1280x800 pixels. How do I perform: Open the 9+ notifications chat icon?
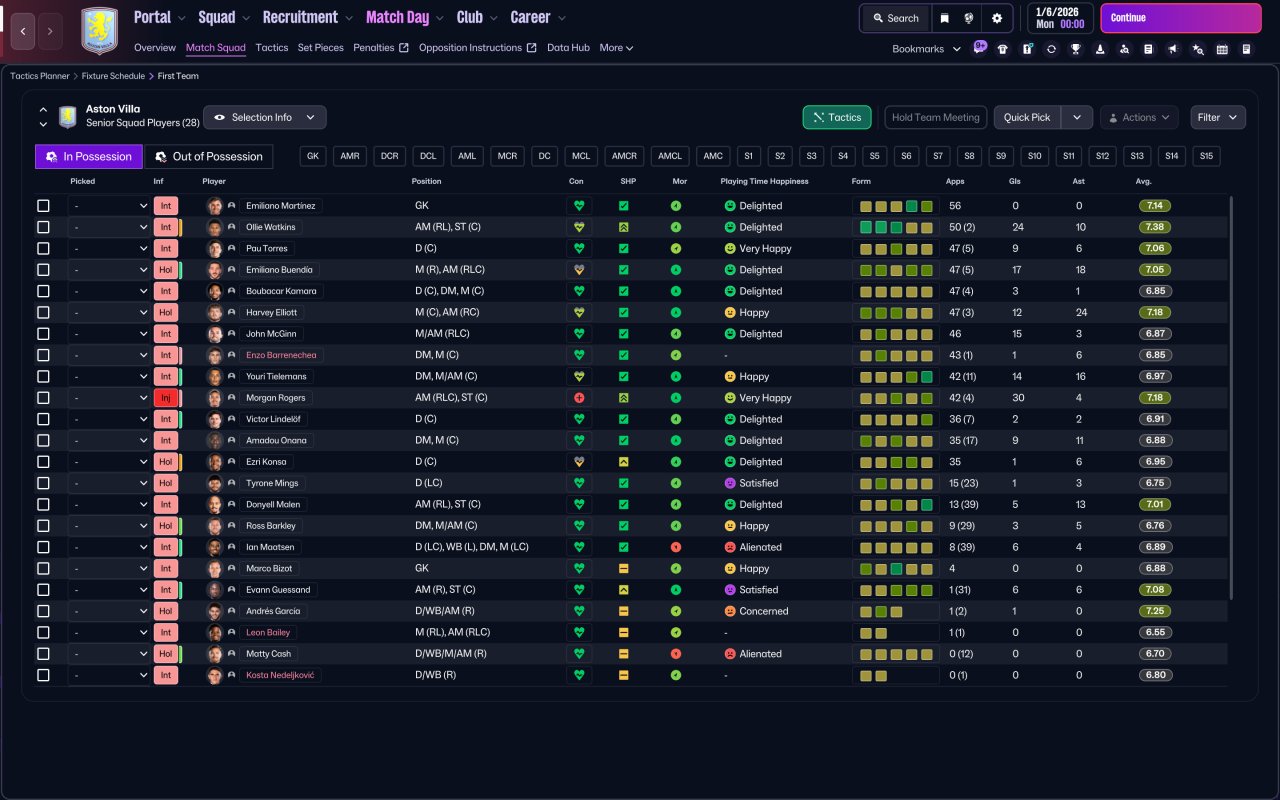pos(979,48)
